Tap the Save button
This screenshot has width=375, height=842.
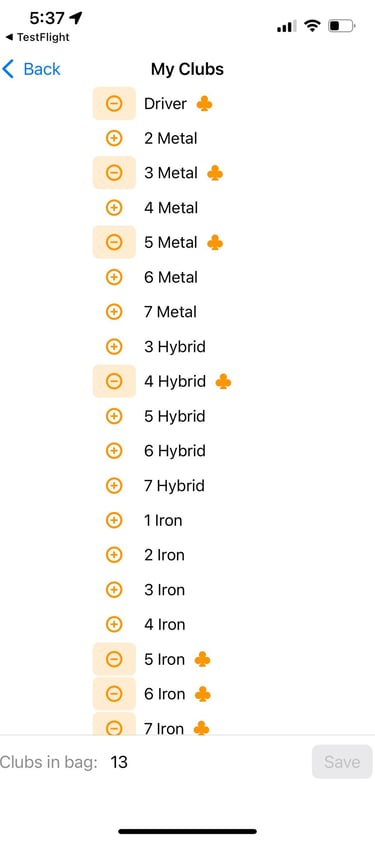(x=342, y=761)
